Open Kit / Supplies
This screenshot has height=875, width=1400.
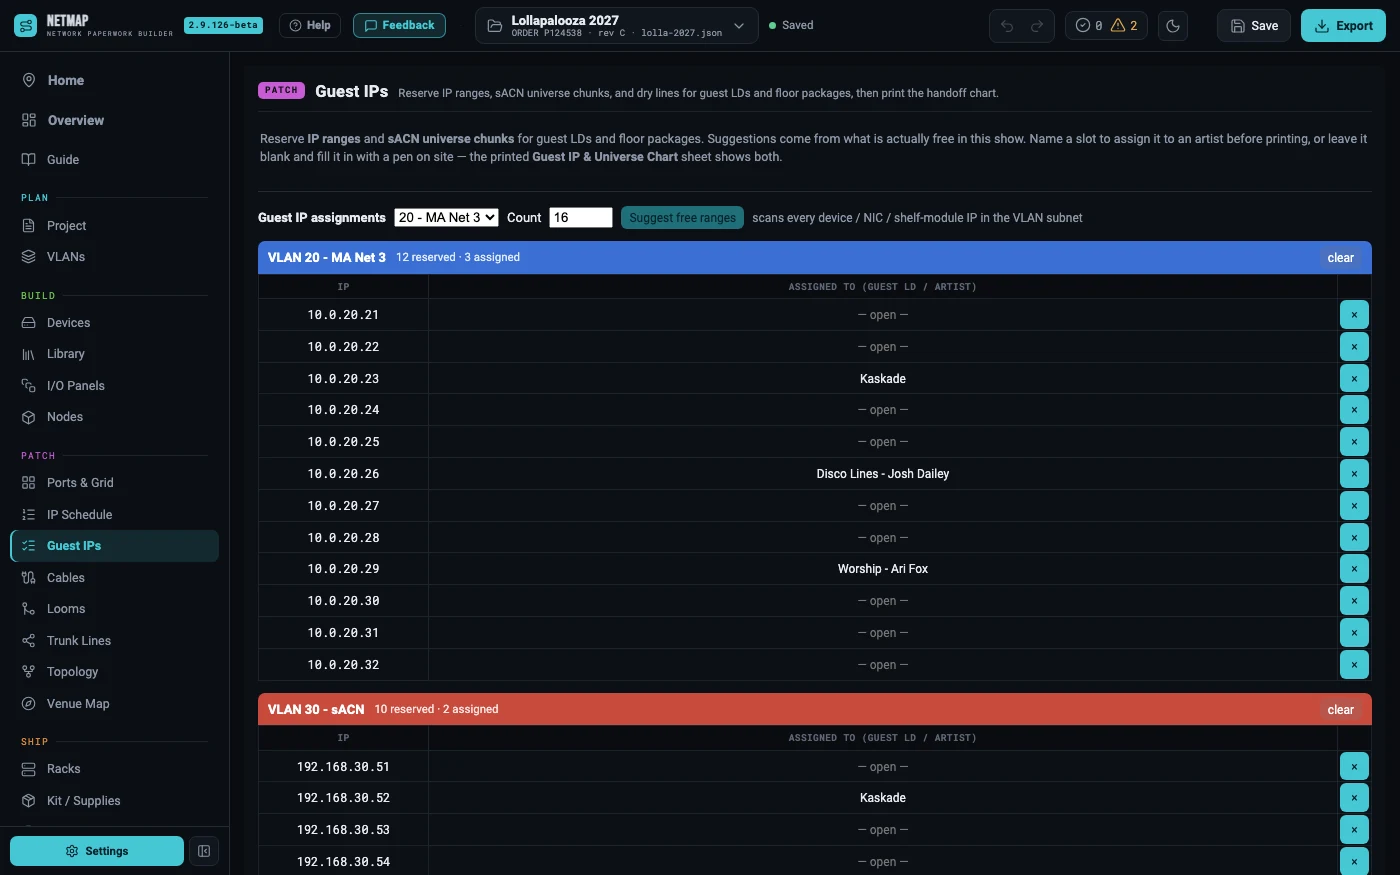click(x=114, y=801)
